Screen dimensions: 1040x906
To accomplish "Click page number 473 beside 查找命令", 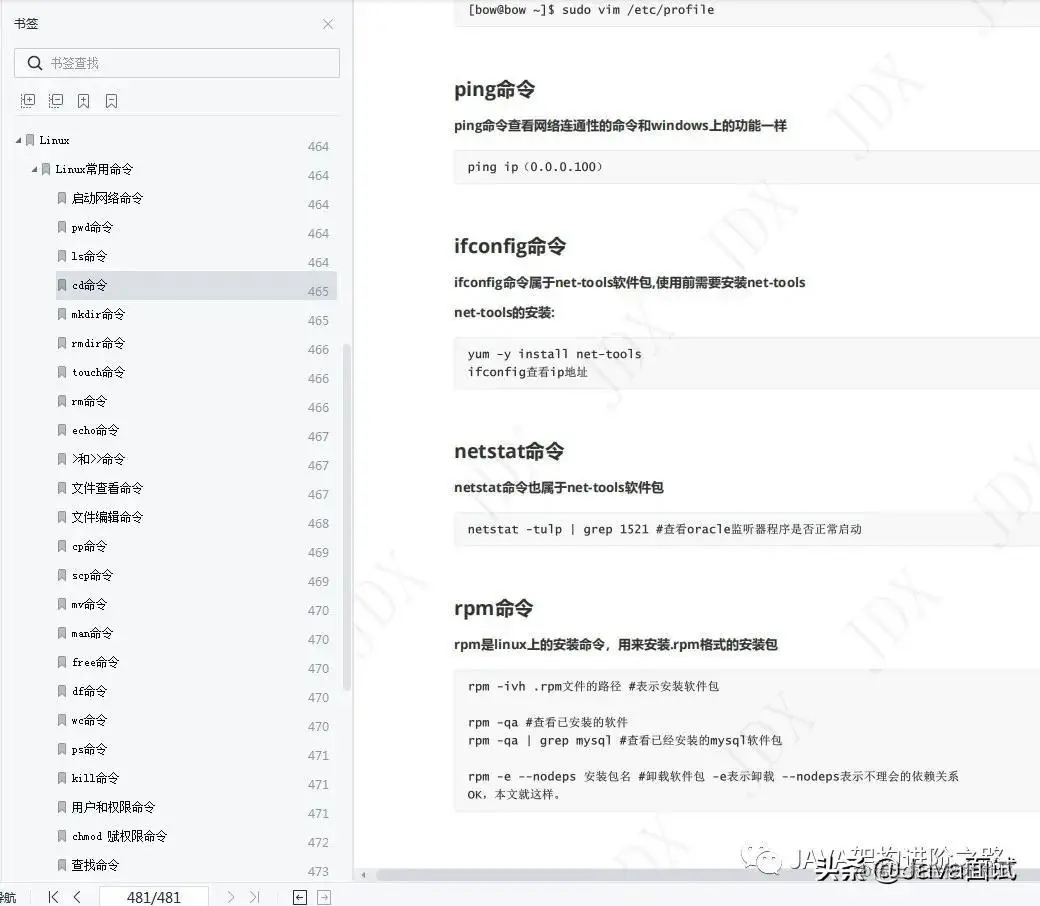I will pyautogui.click(x=318, y=872).
